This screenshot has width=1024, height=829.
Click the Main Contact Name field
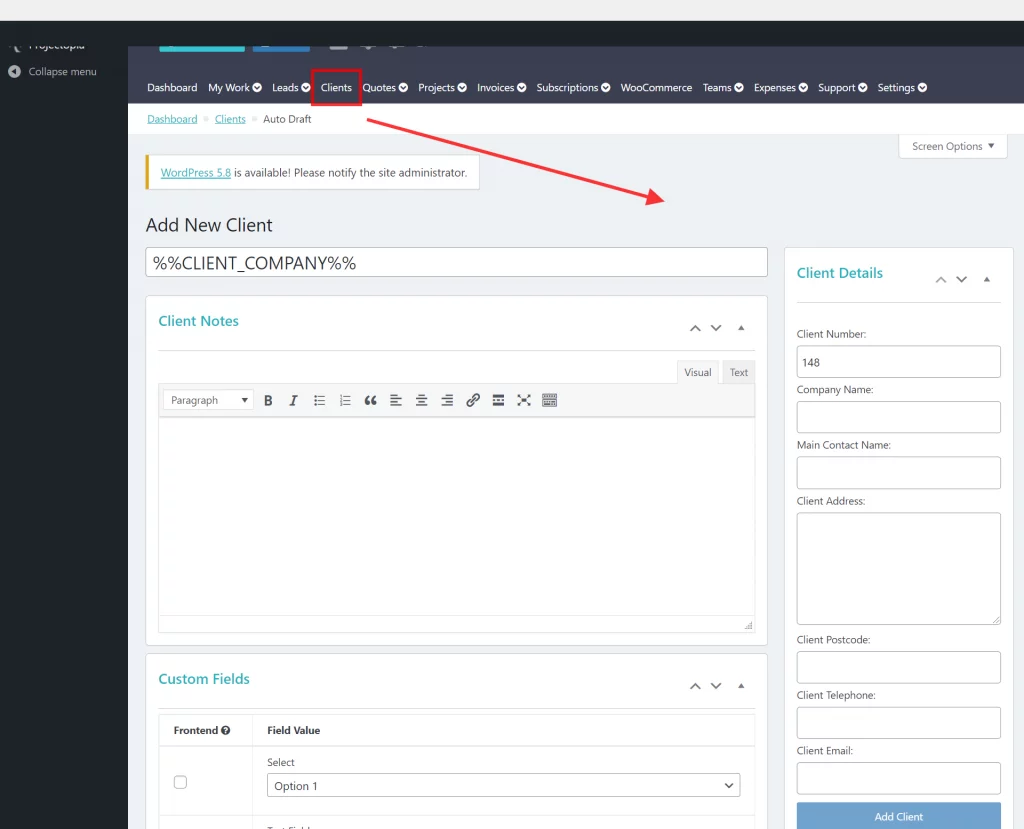(x=899, y=472)
